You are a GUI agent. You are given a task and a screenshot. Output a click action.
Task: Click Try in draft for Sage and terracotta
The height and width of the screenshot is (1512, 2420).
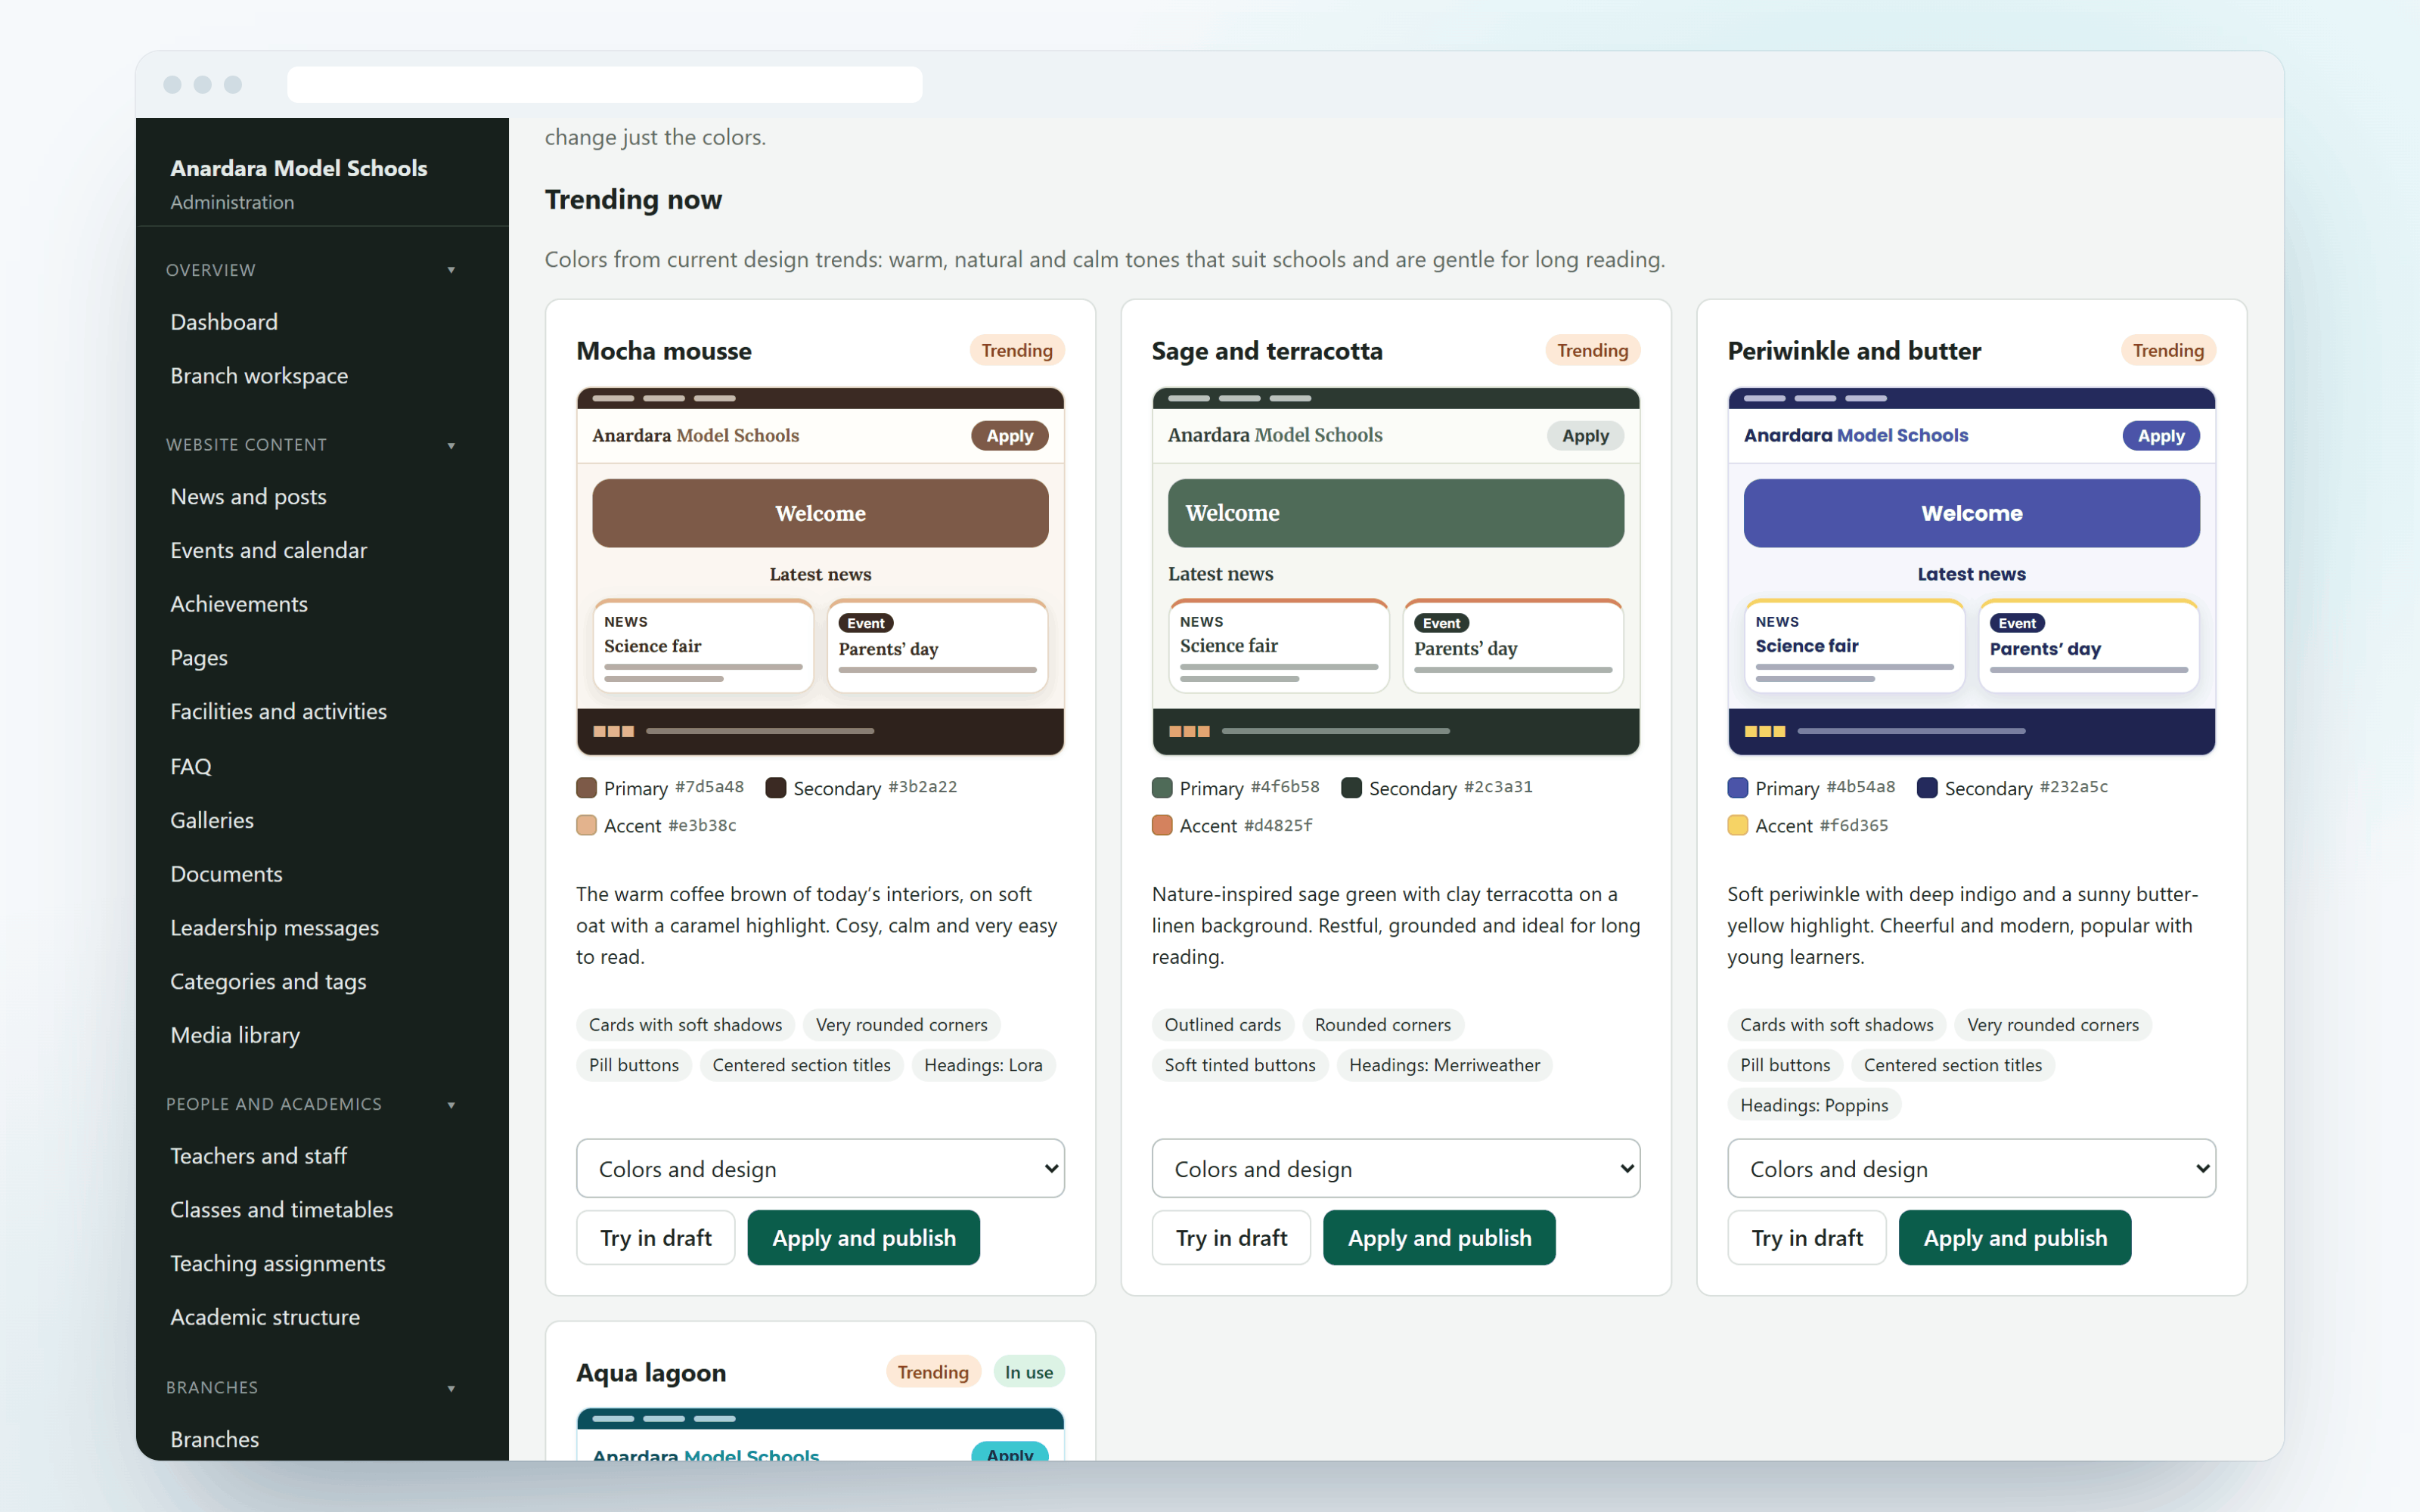tap(1231, 1238)
